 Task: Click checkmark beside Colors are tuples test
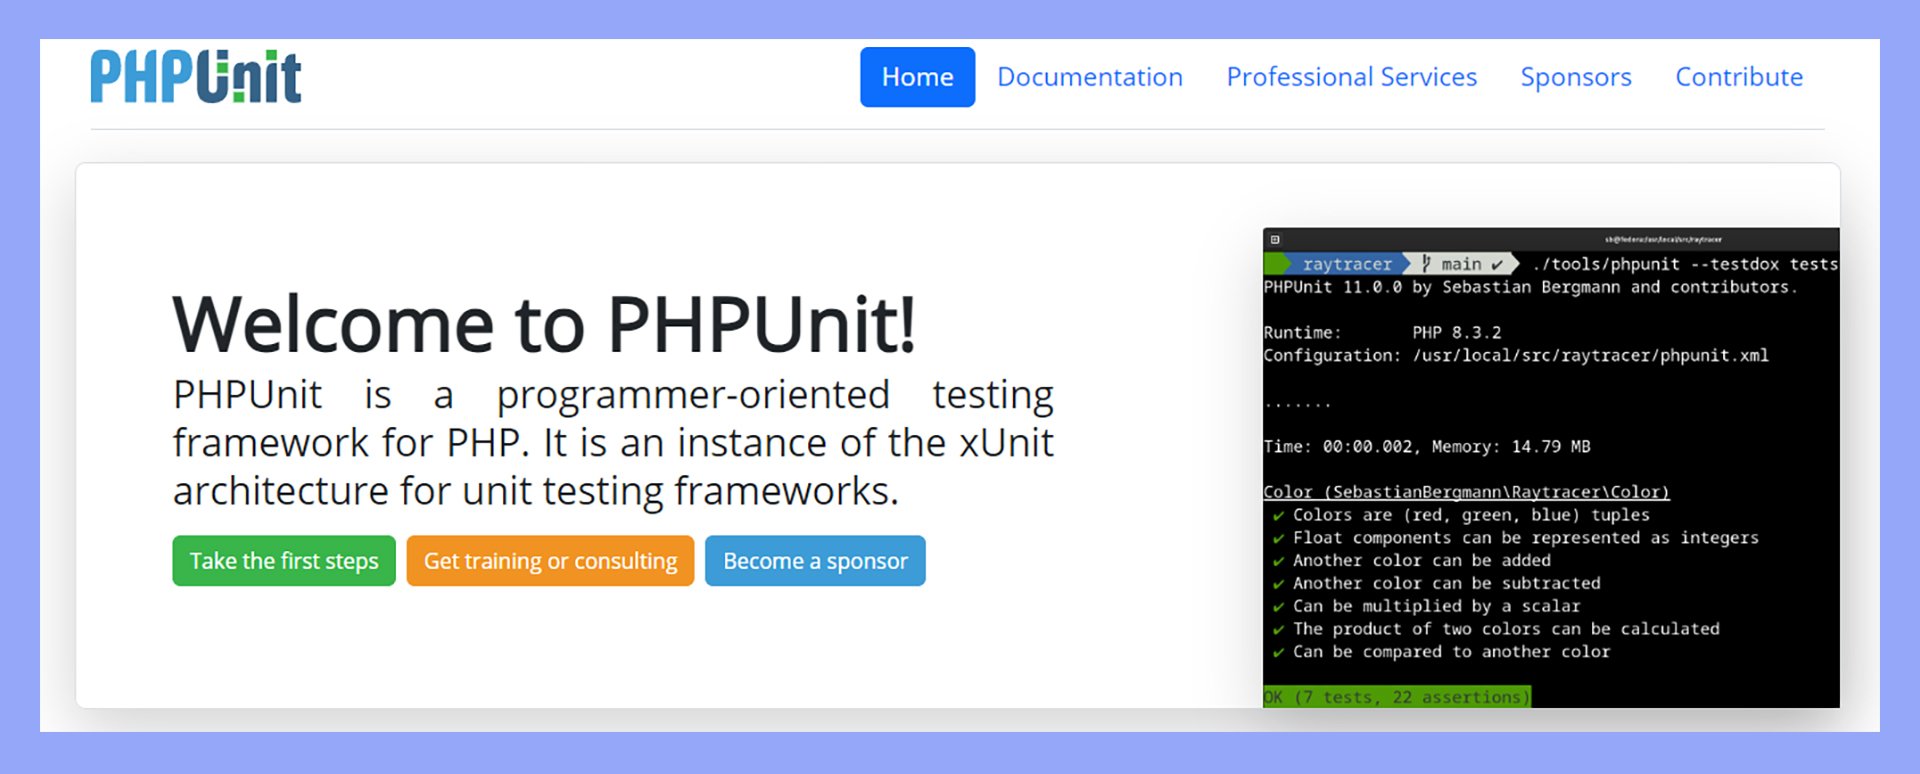coord(1278,516)
